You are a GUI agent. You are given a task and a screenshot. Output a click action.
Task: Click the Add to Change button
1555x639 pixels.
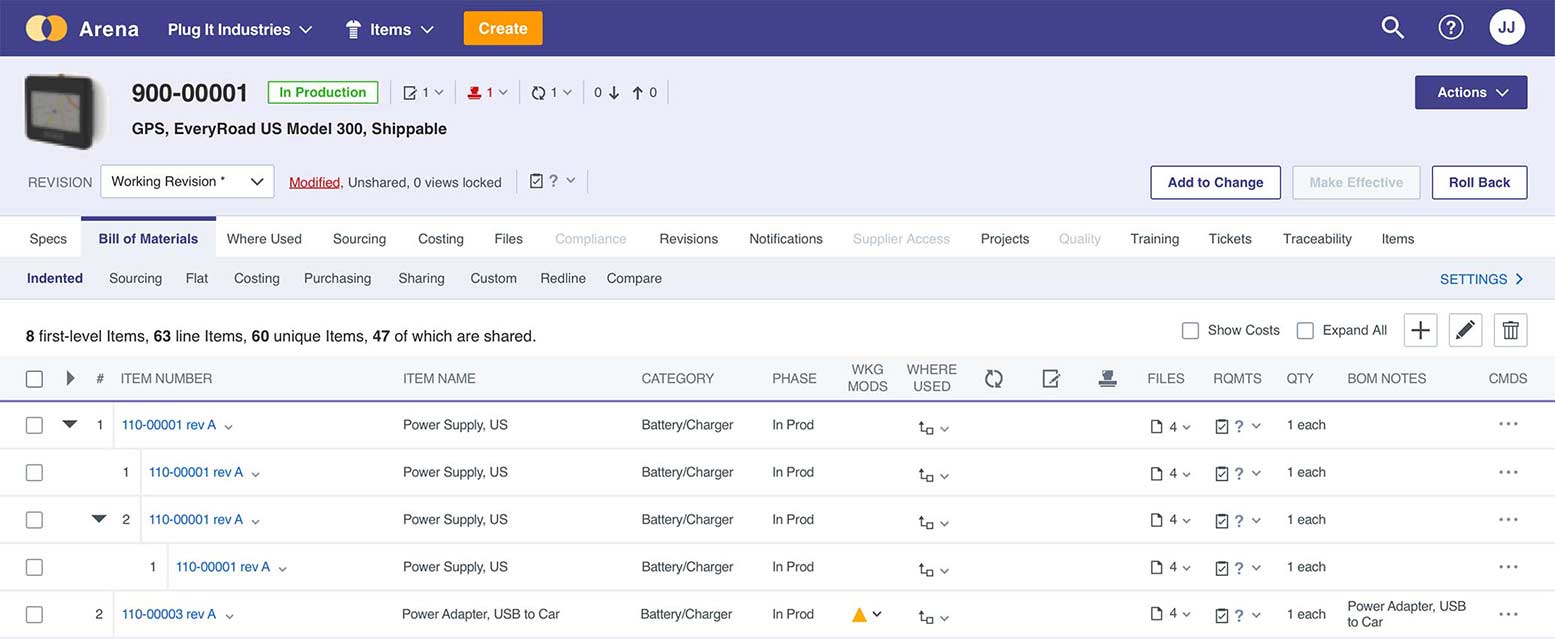point(1215,182)
